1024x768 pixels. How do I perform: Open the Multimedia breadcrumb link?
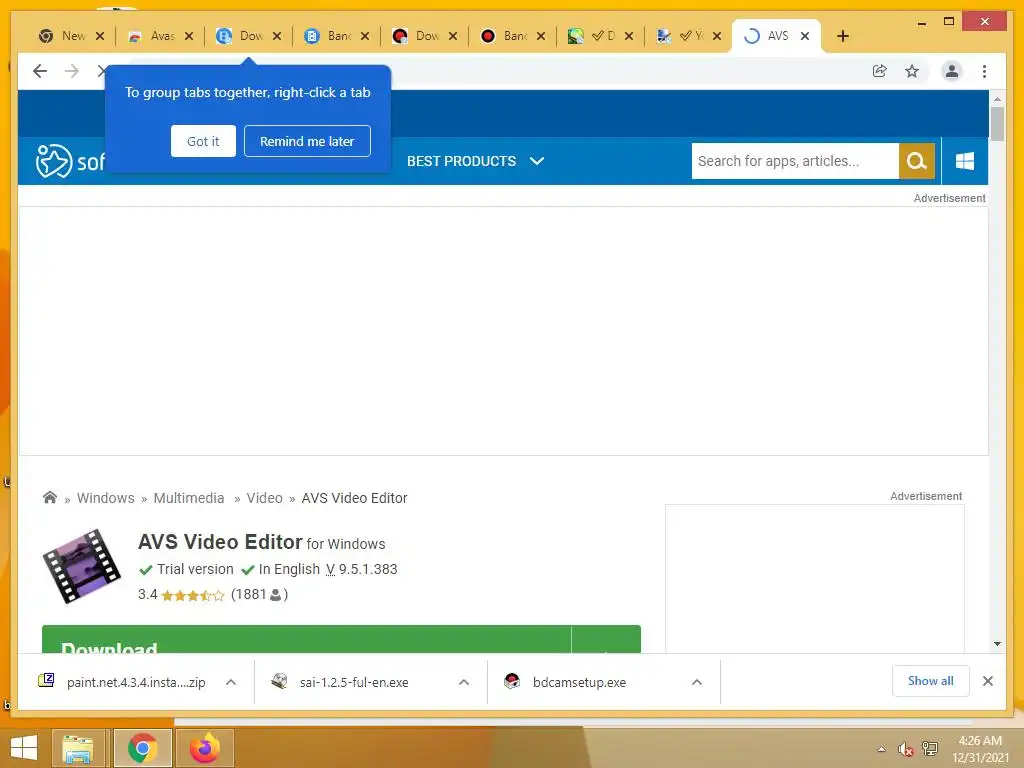tap(189, 498)
